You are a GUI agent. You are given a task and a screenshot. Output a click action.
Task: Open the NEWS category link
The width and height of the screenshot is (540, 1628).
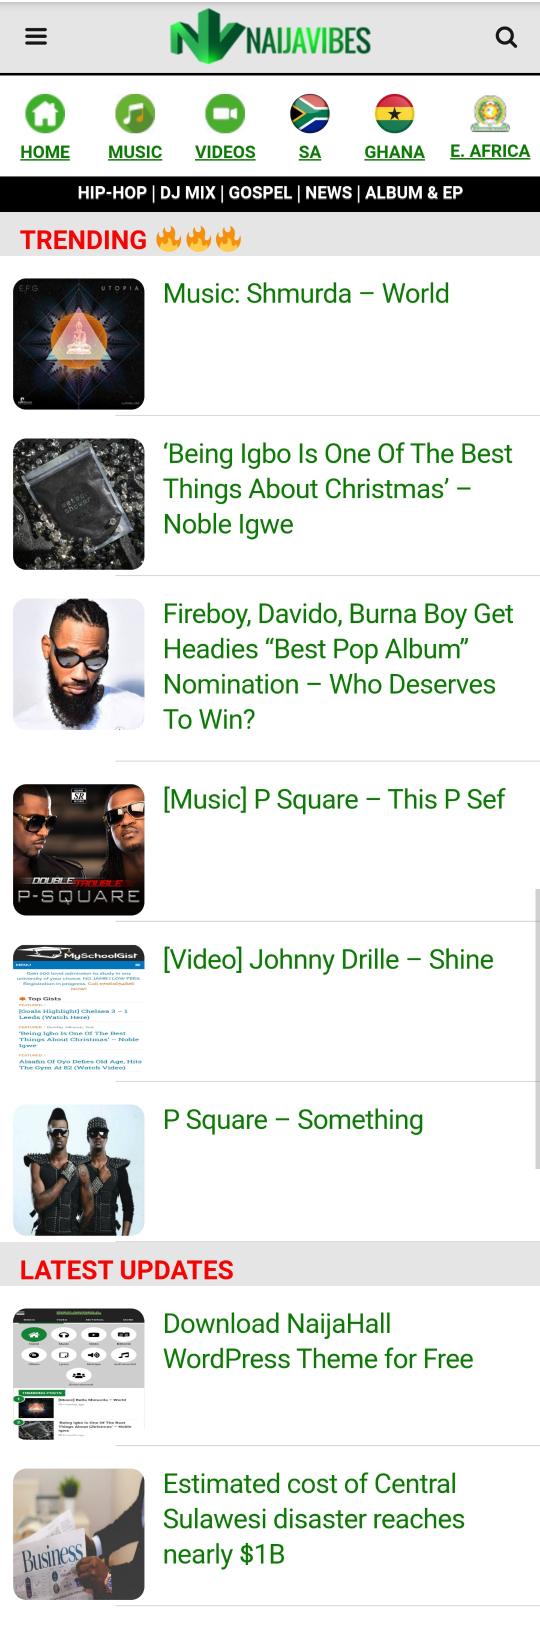(329, 192)
